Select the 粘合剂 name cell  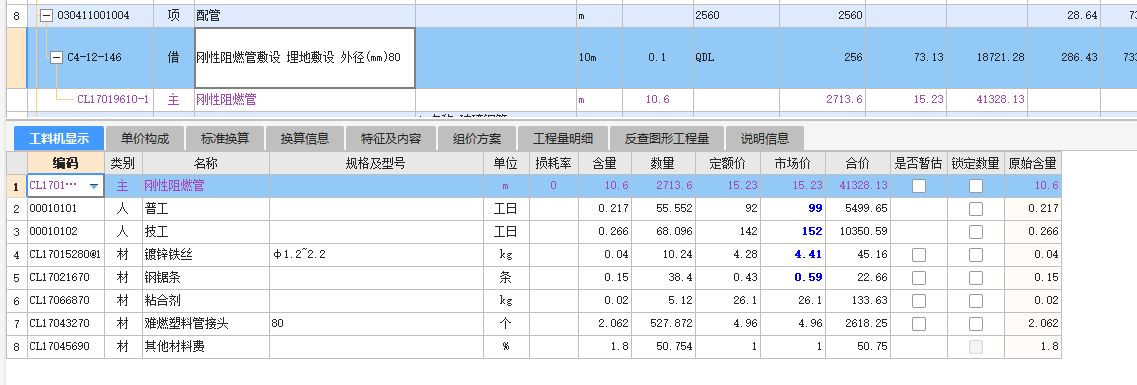(205, 300)
